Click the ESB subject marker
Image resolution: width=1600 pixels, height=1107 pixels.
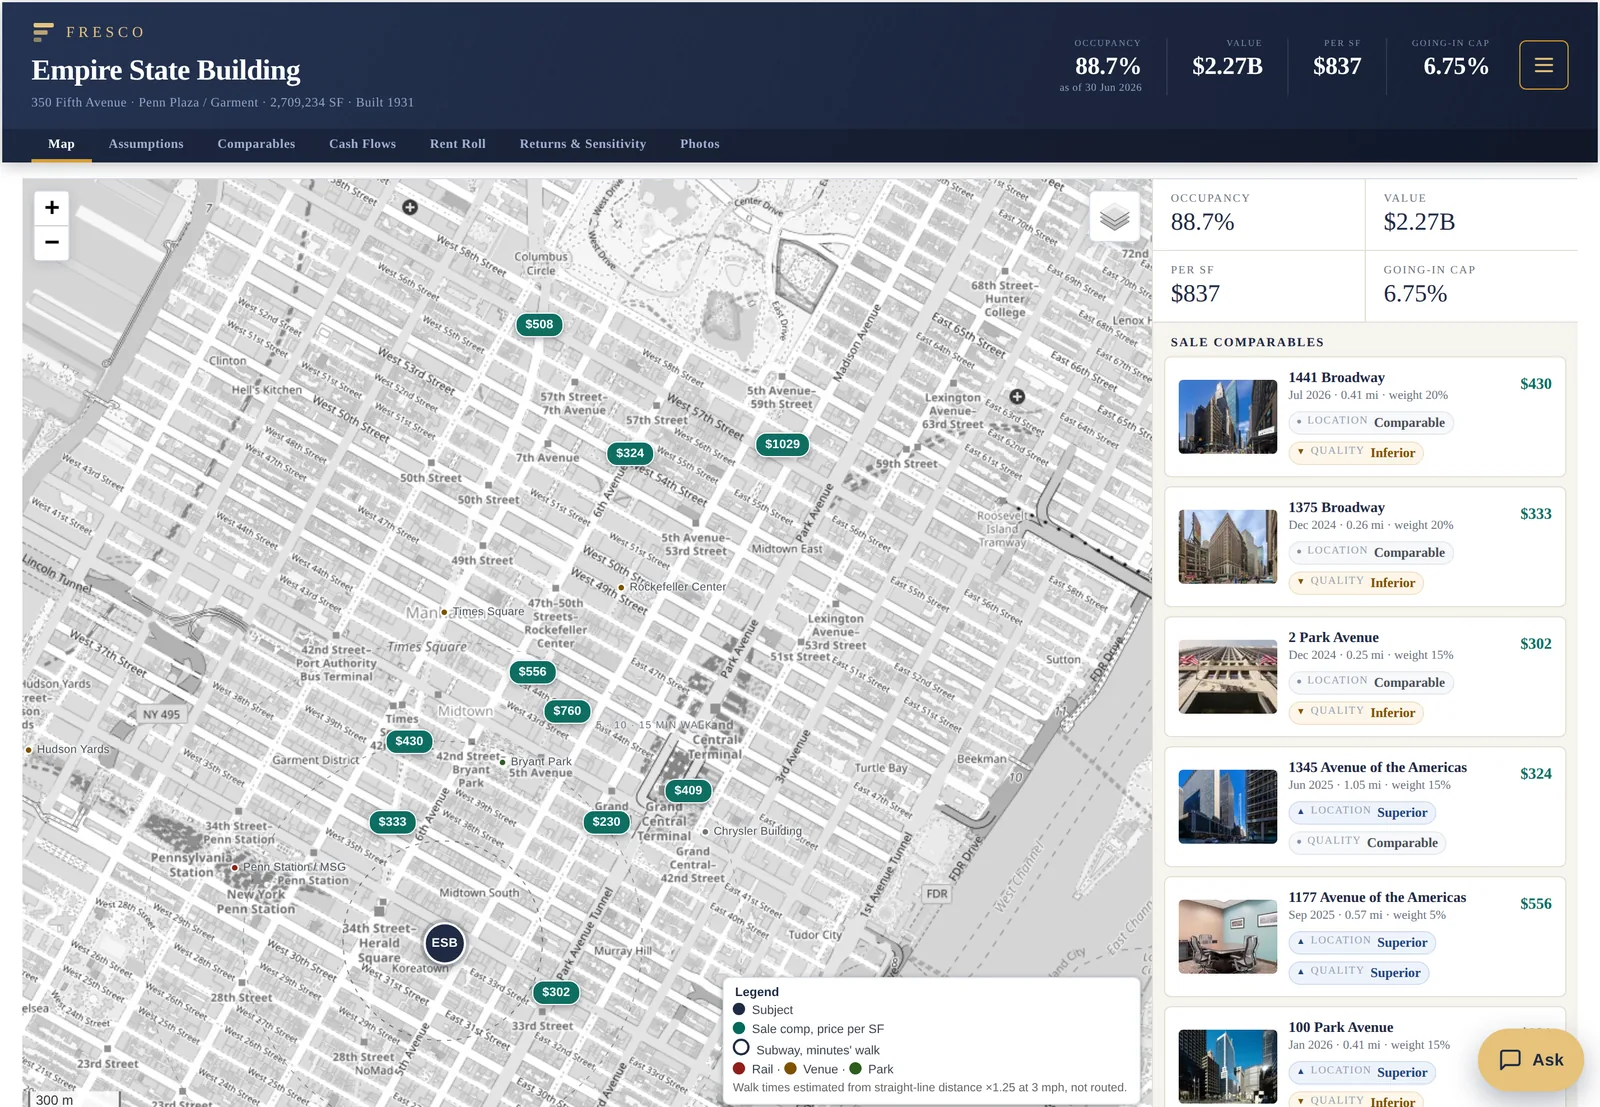pos(444,943)
